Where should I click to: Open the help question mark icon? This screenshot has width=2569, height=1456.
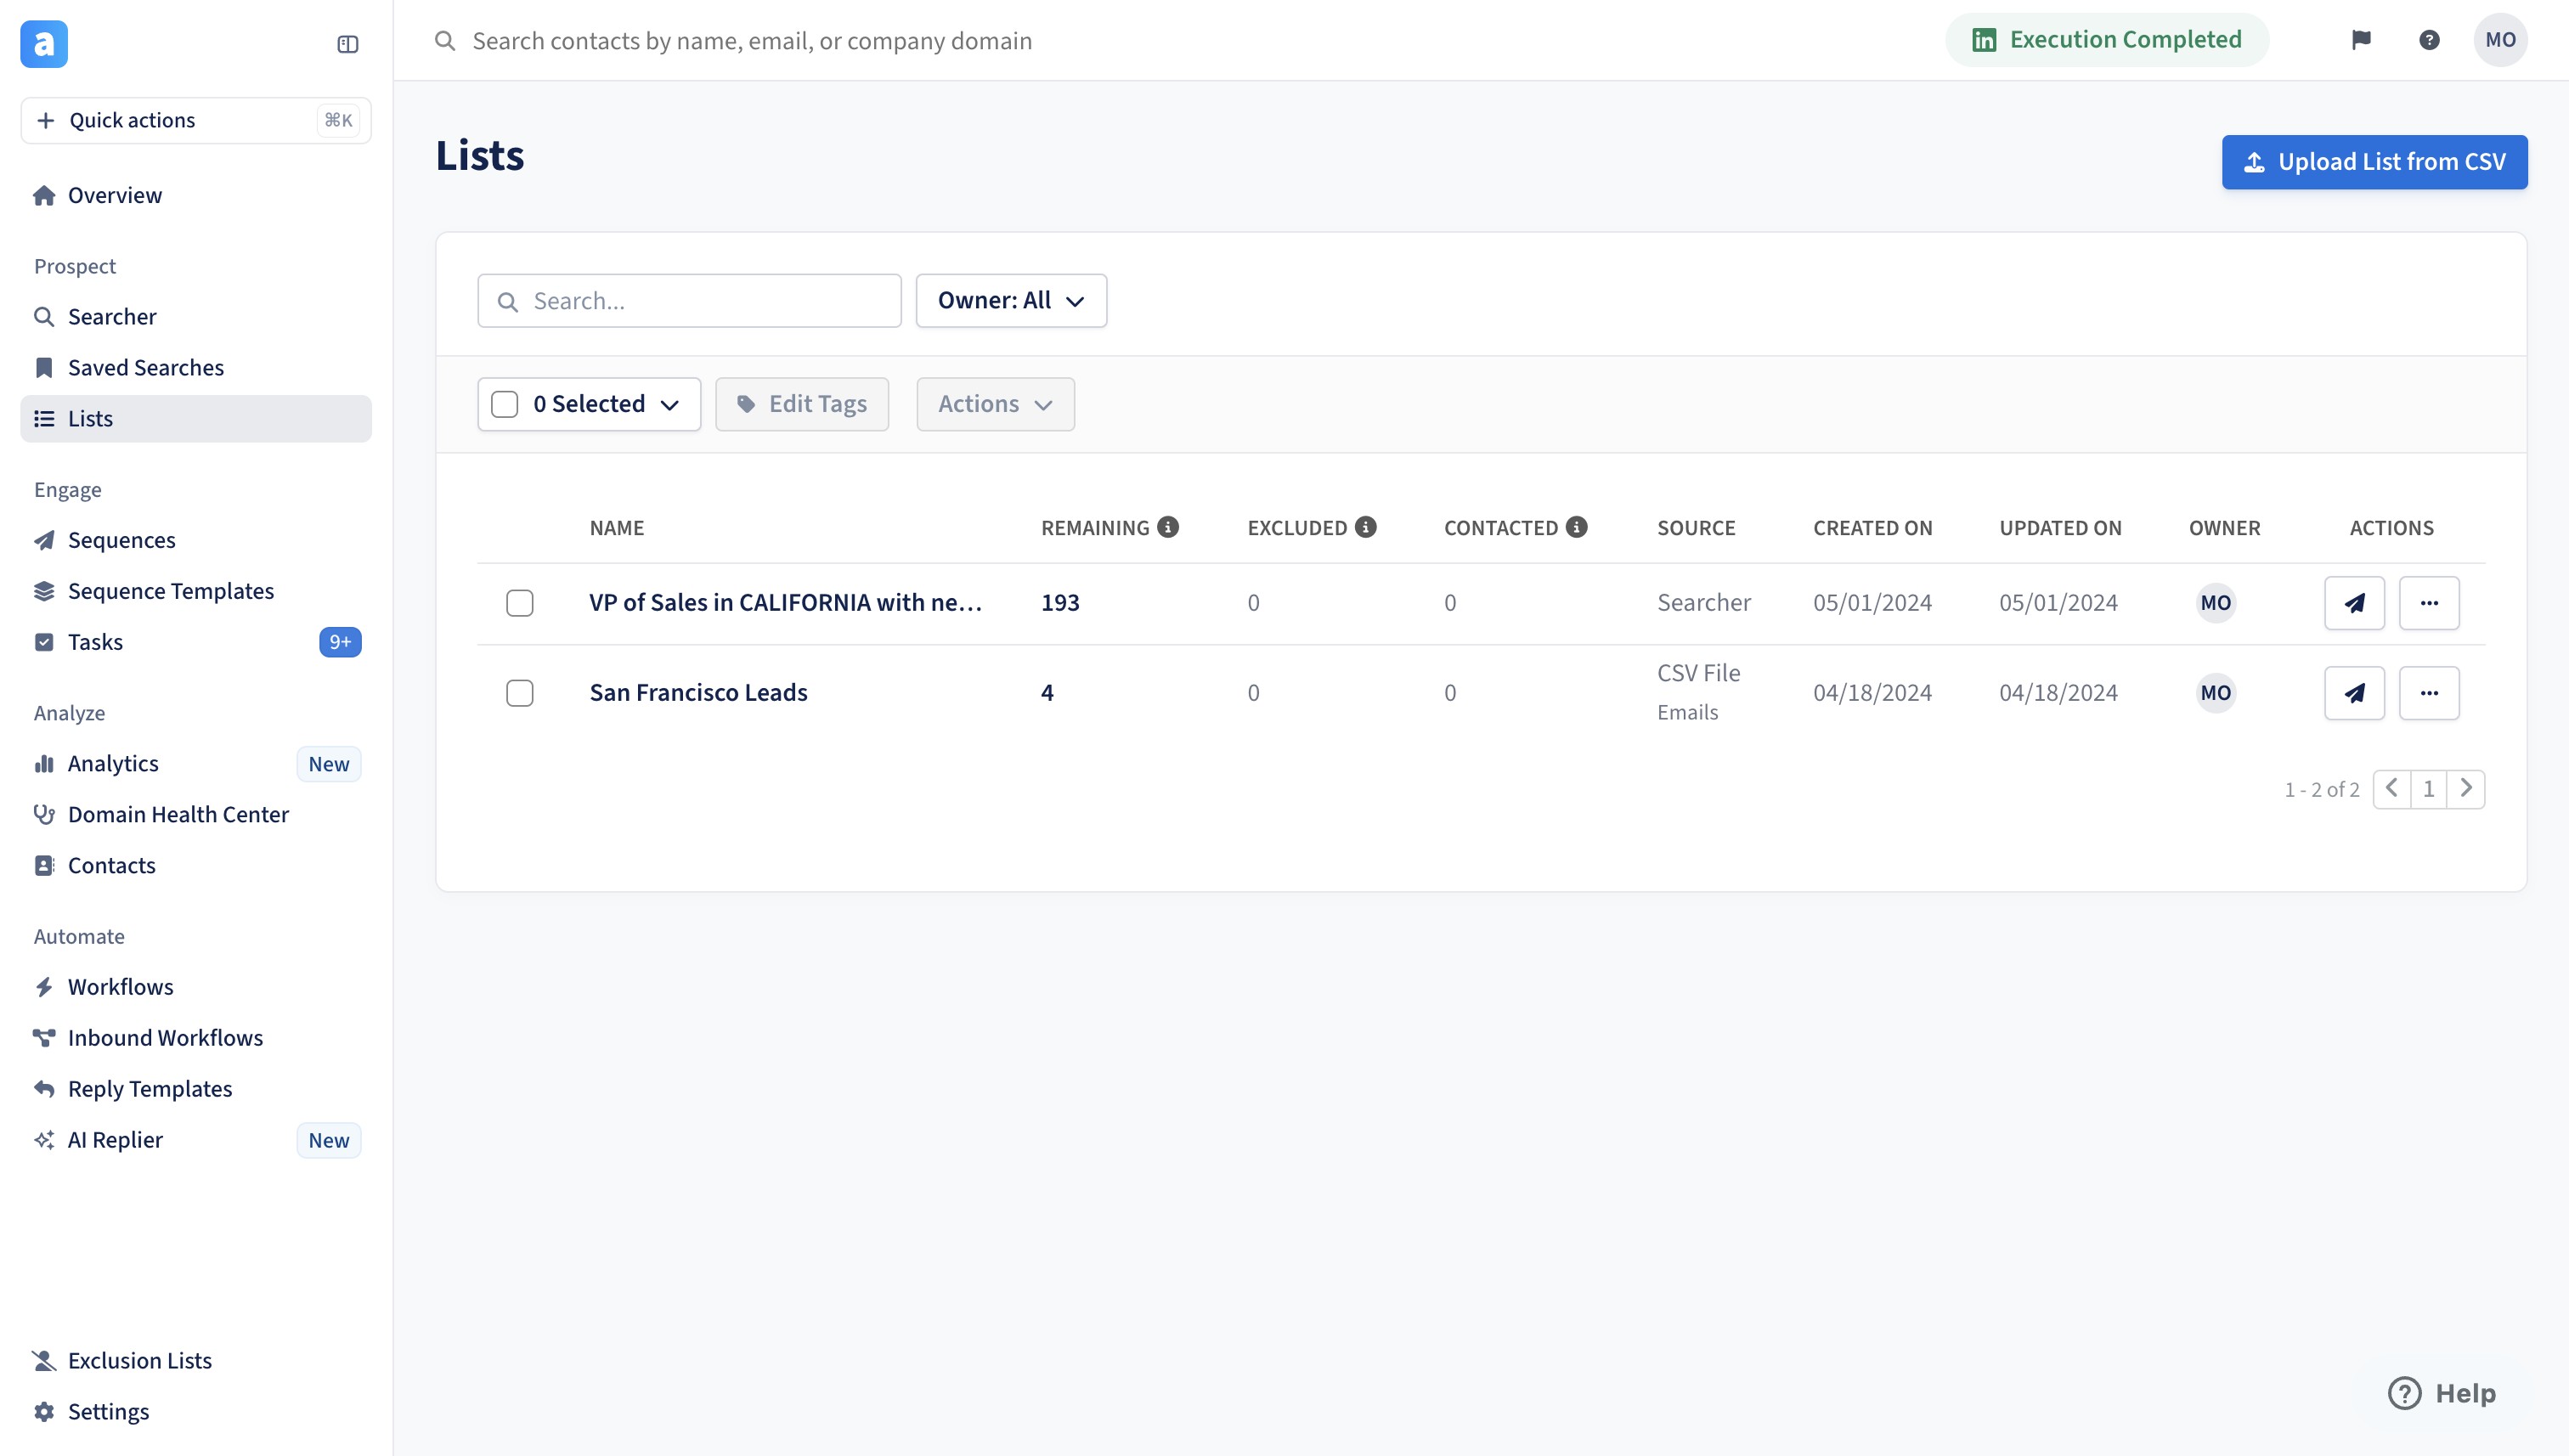[x=2429, y=40]
